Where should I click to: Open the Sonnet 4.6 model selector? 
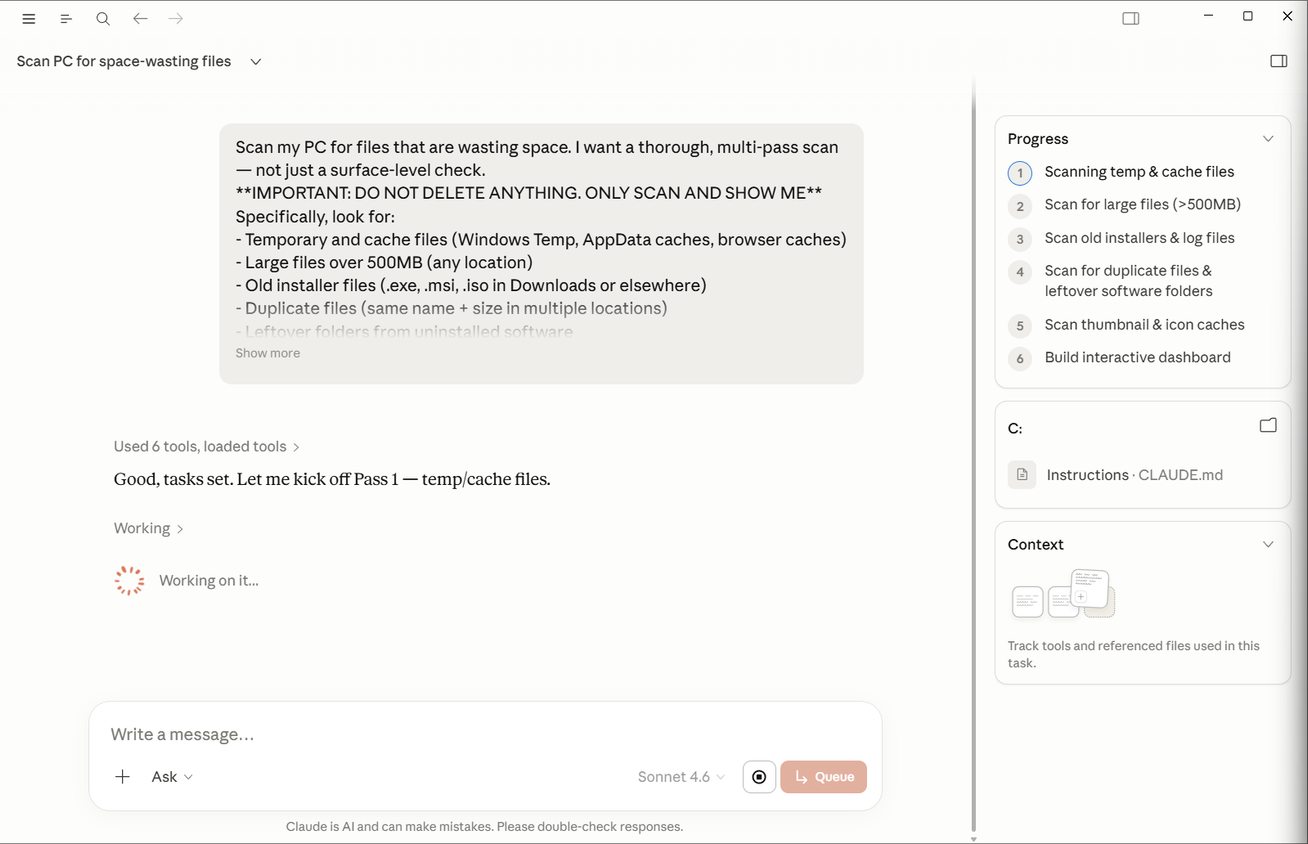click(682, 777)
